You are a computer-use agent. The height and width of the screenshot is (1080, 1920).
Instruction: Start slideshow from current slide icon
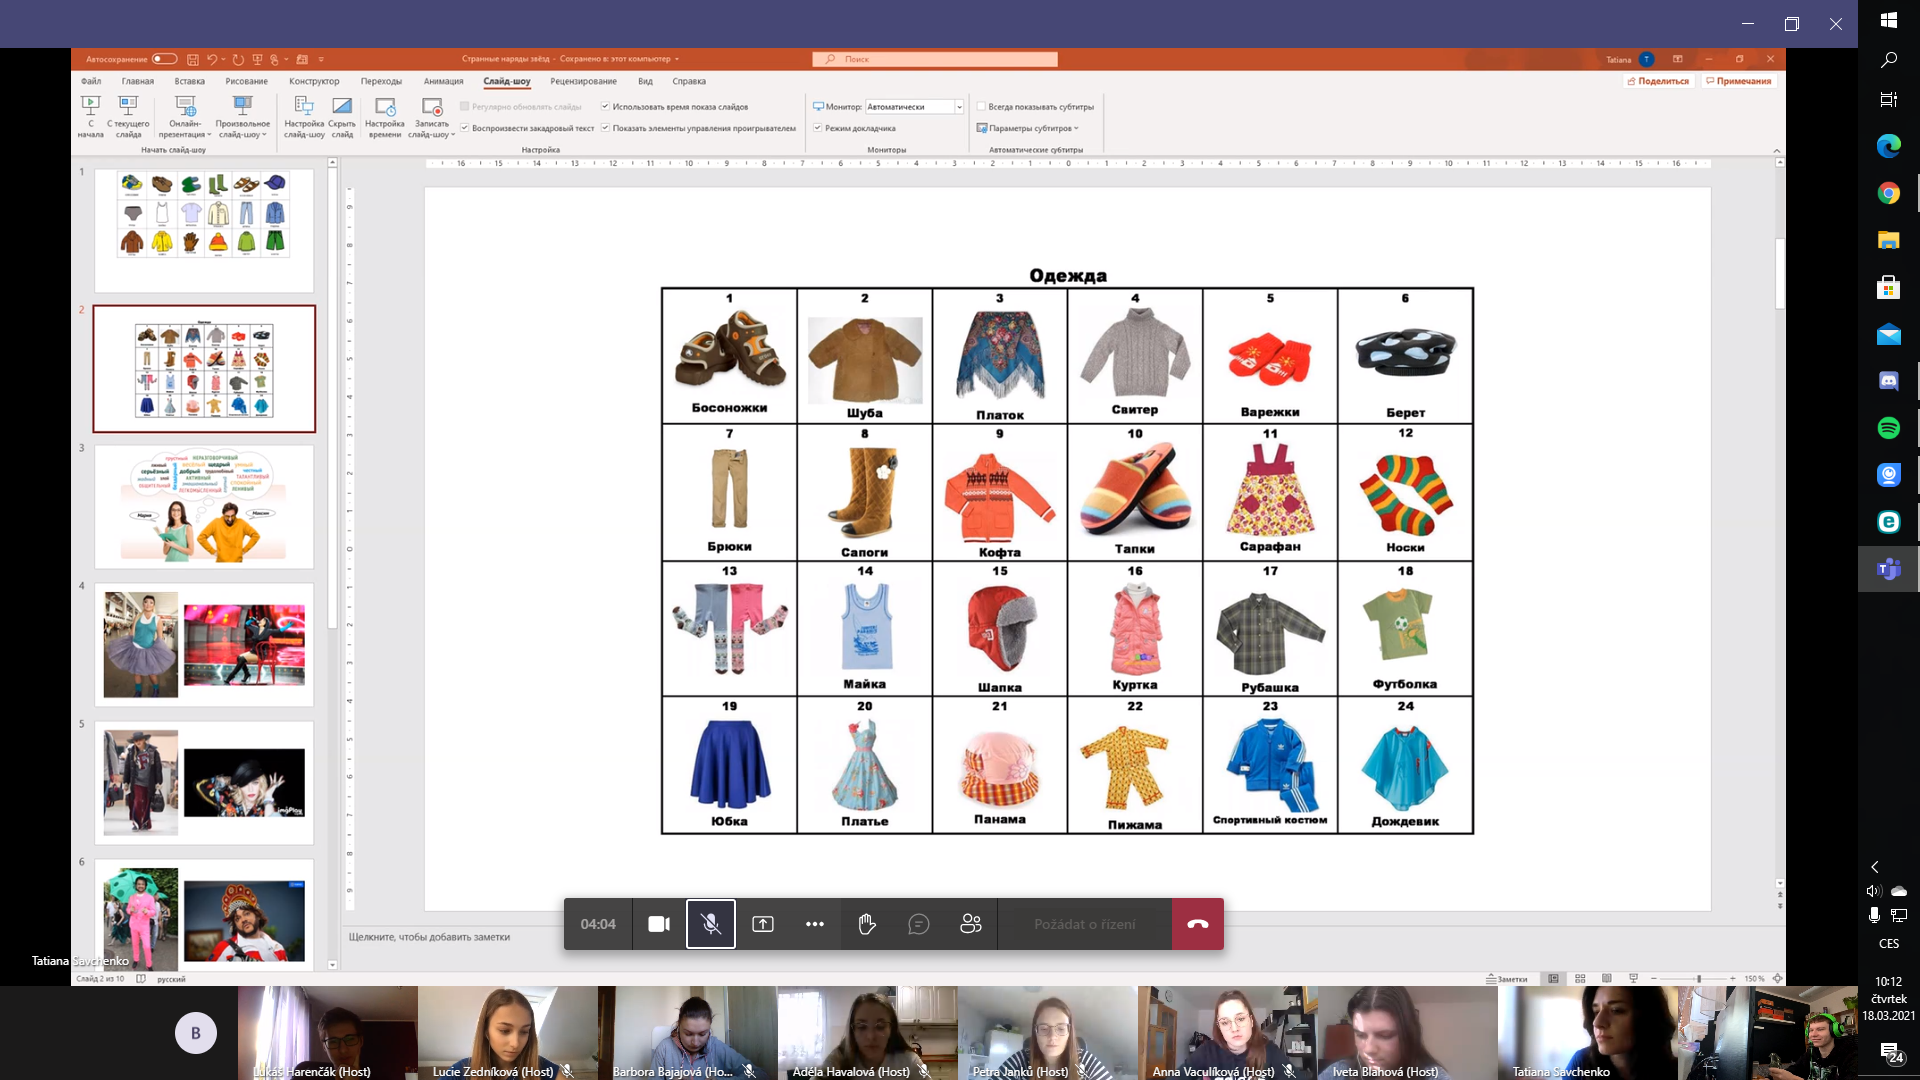tap(128, 105)
